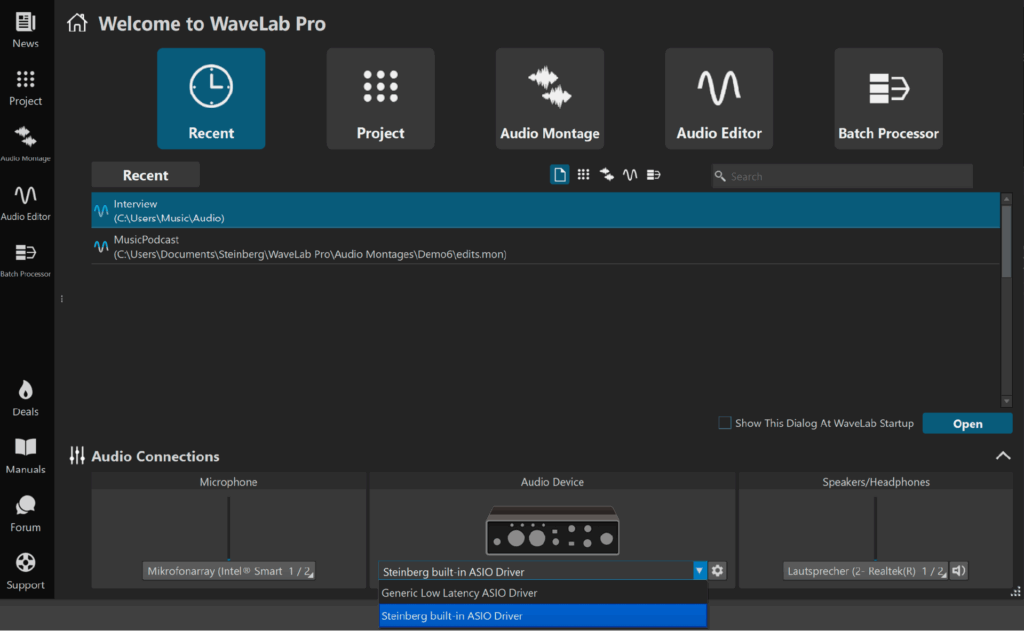Open Manuals from the sidebar
The image size is (1024, 631).
point(26,454)
